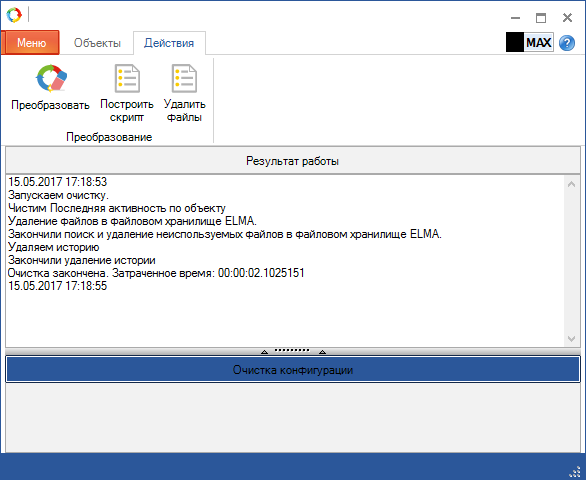Click the log scrollbar up arrow
The height and width of the screenshot is (480, 586).
[571, 184]
